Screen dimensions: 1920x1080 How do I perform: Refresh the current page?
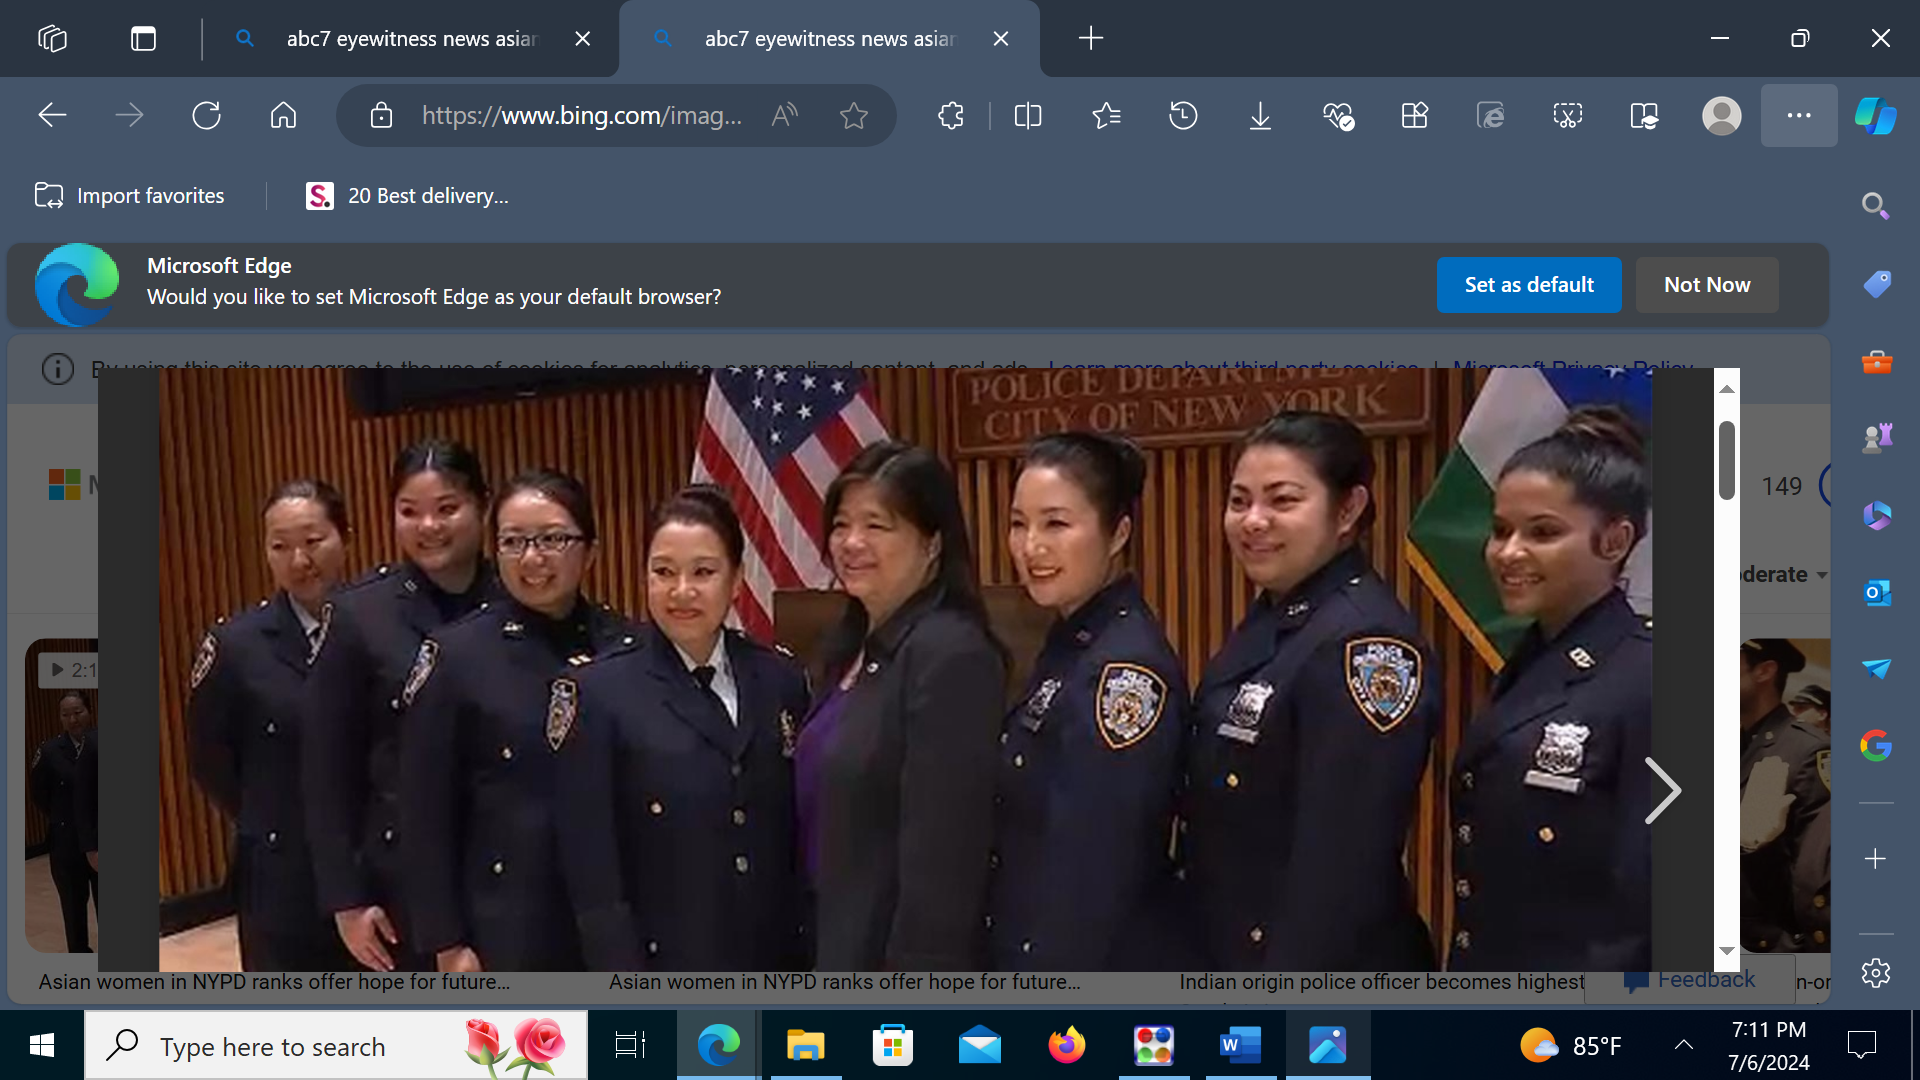(206, 116)
